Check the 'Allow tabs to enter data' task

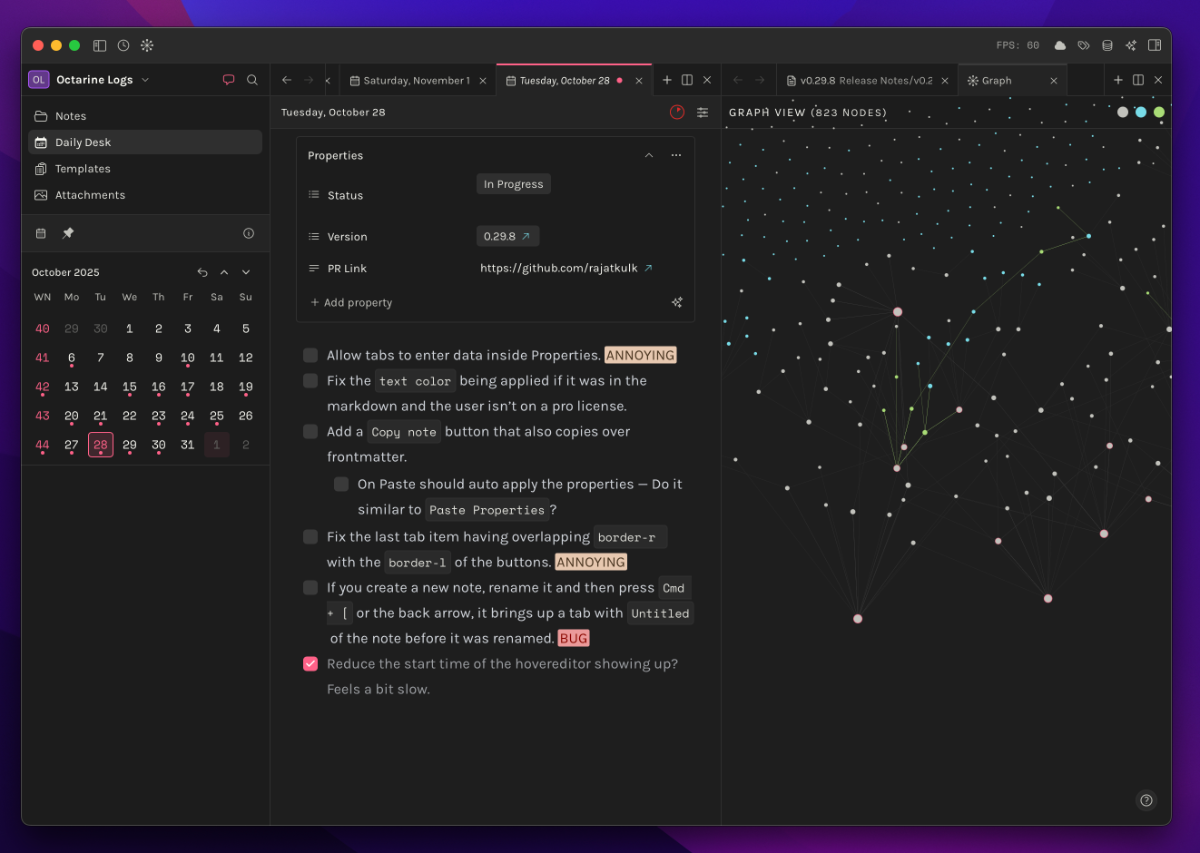tap(311, 355)
